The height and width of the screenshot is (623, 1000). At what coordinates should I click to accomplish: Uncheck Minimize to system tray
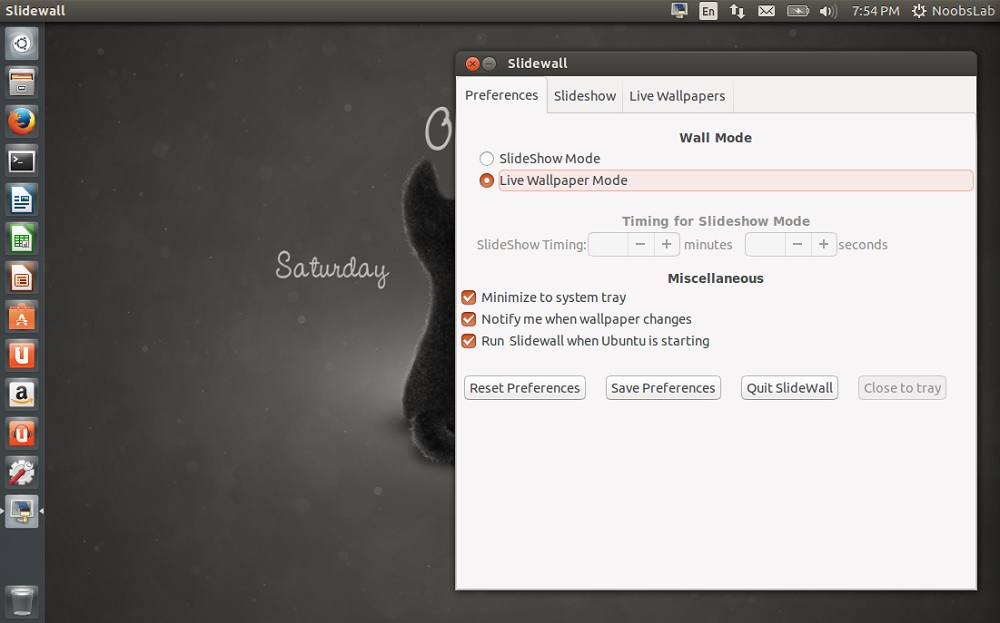coord(469,297)
